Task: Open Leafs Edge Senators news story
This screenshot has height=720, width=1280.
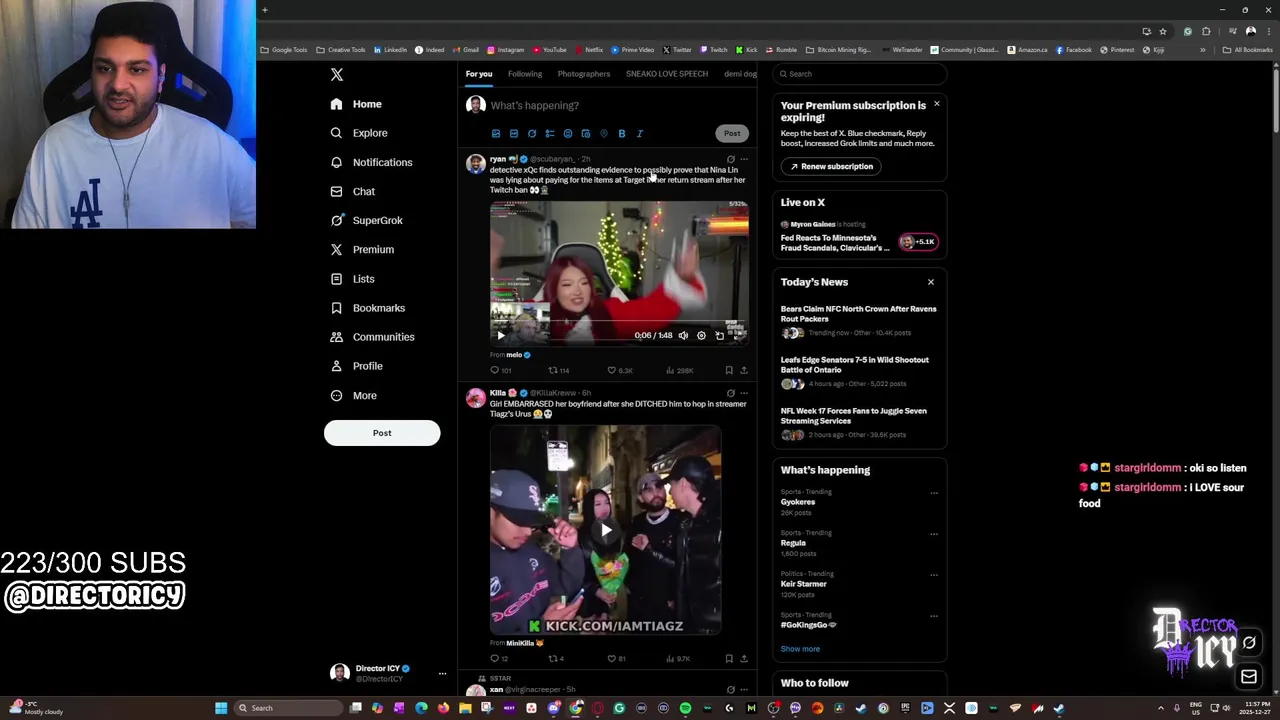Action: 855,365
